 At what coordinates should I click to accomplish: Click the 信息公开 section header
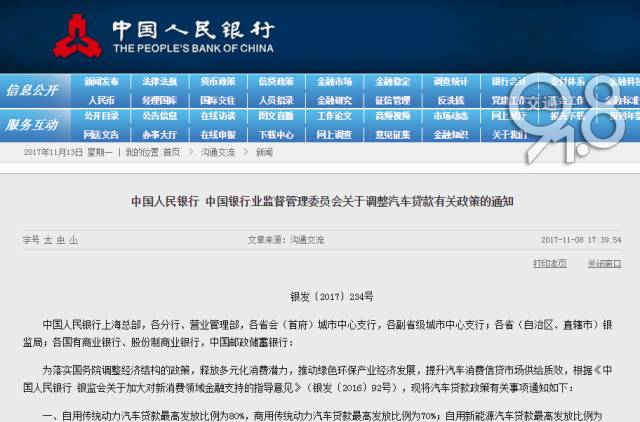32,90
